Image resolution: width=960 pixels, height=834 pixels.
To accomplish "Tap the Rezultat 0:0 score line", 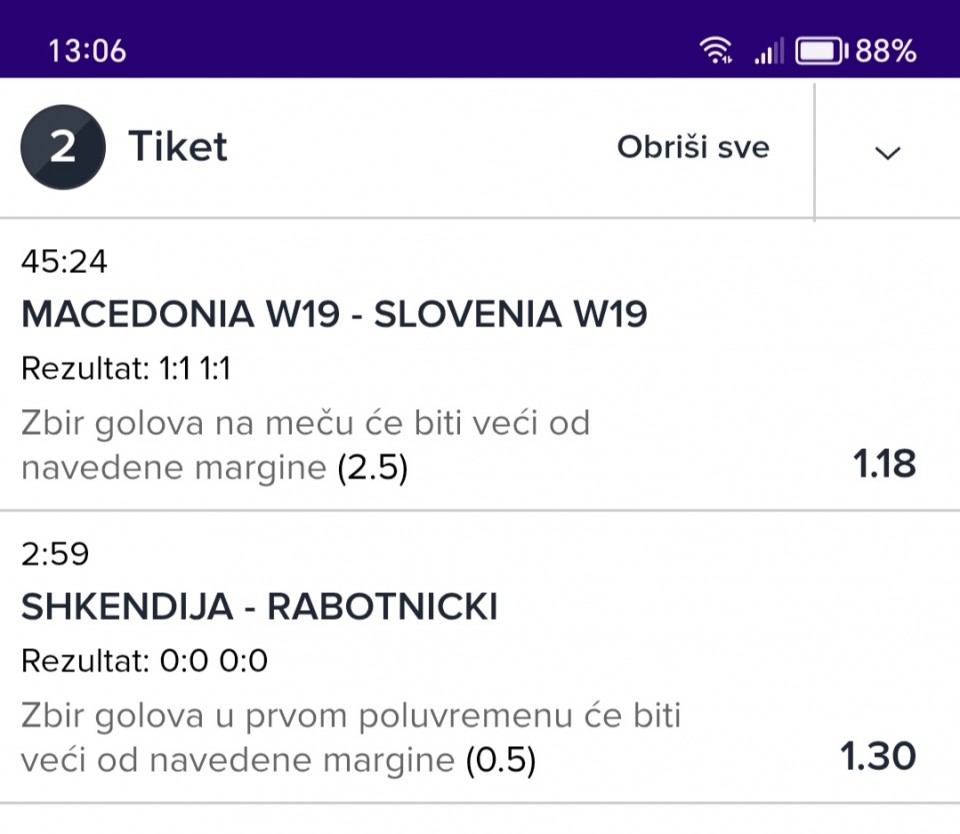I will coord(144,661).
